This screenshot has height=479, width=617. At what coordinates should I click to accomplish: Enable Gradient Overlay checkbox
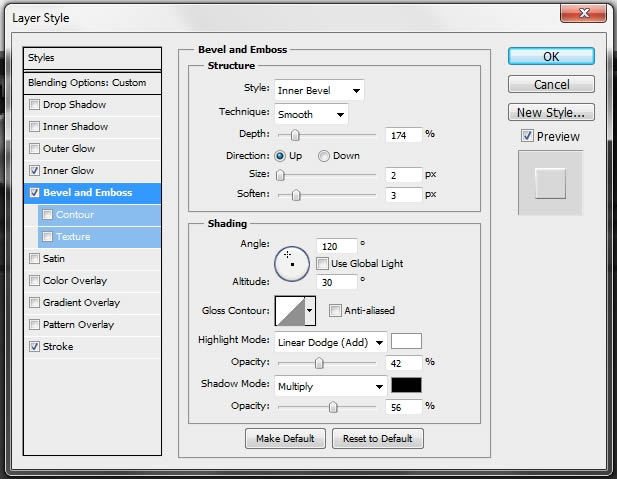pyautogui.click(x=35, y=303)
